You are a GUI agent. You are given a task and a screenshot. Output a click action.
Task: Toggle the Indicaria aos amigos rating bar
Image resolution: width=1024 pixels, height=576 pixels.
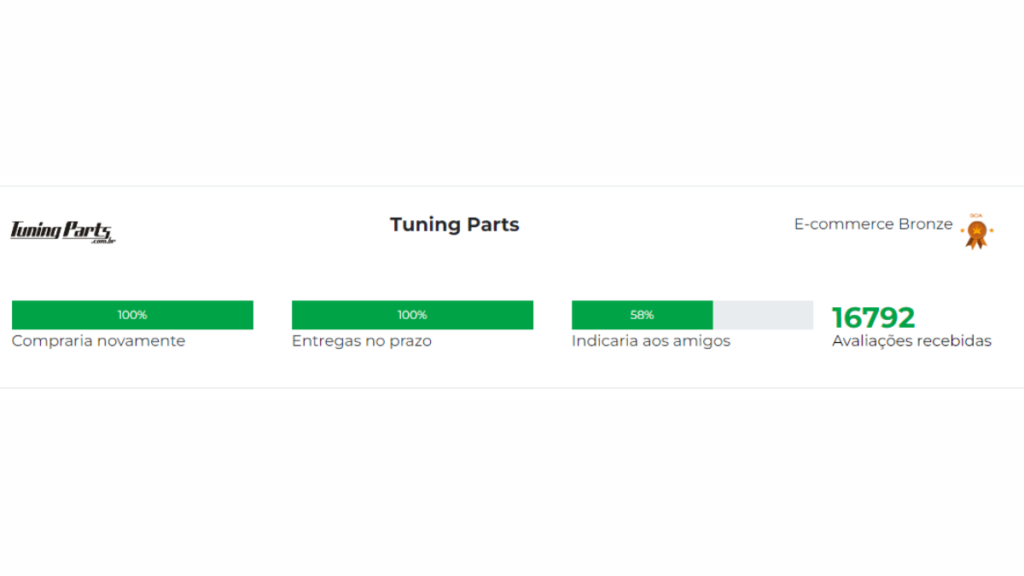(691, 314)
